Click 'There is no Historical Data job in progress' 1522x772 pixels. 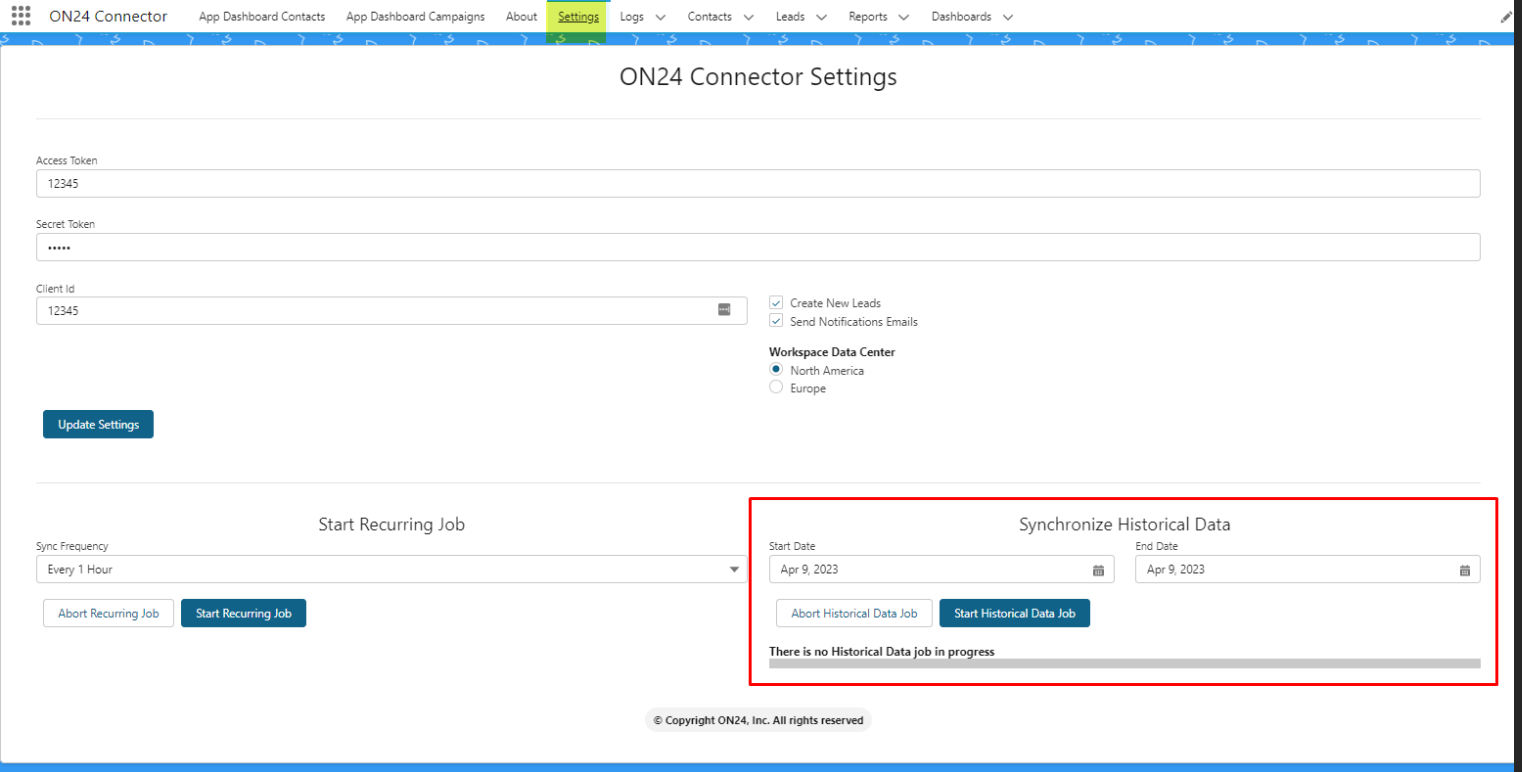tap(882, 652)
